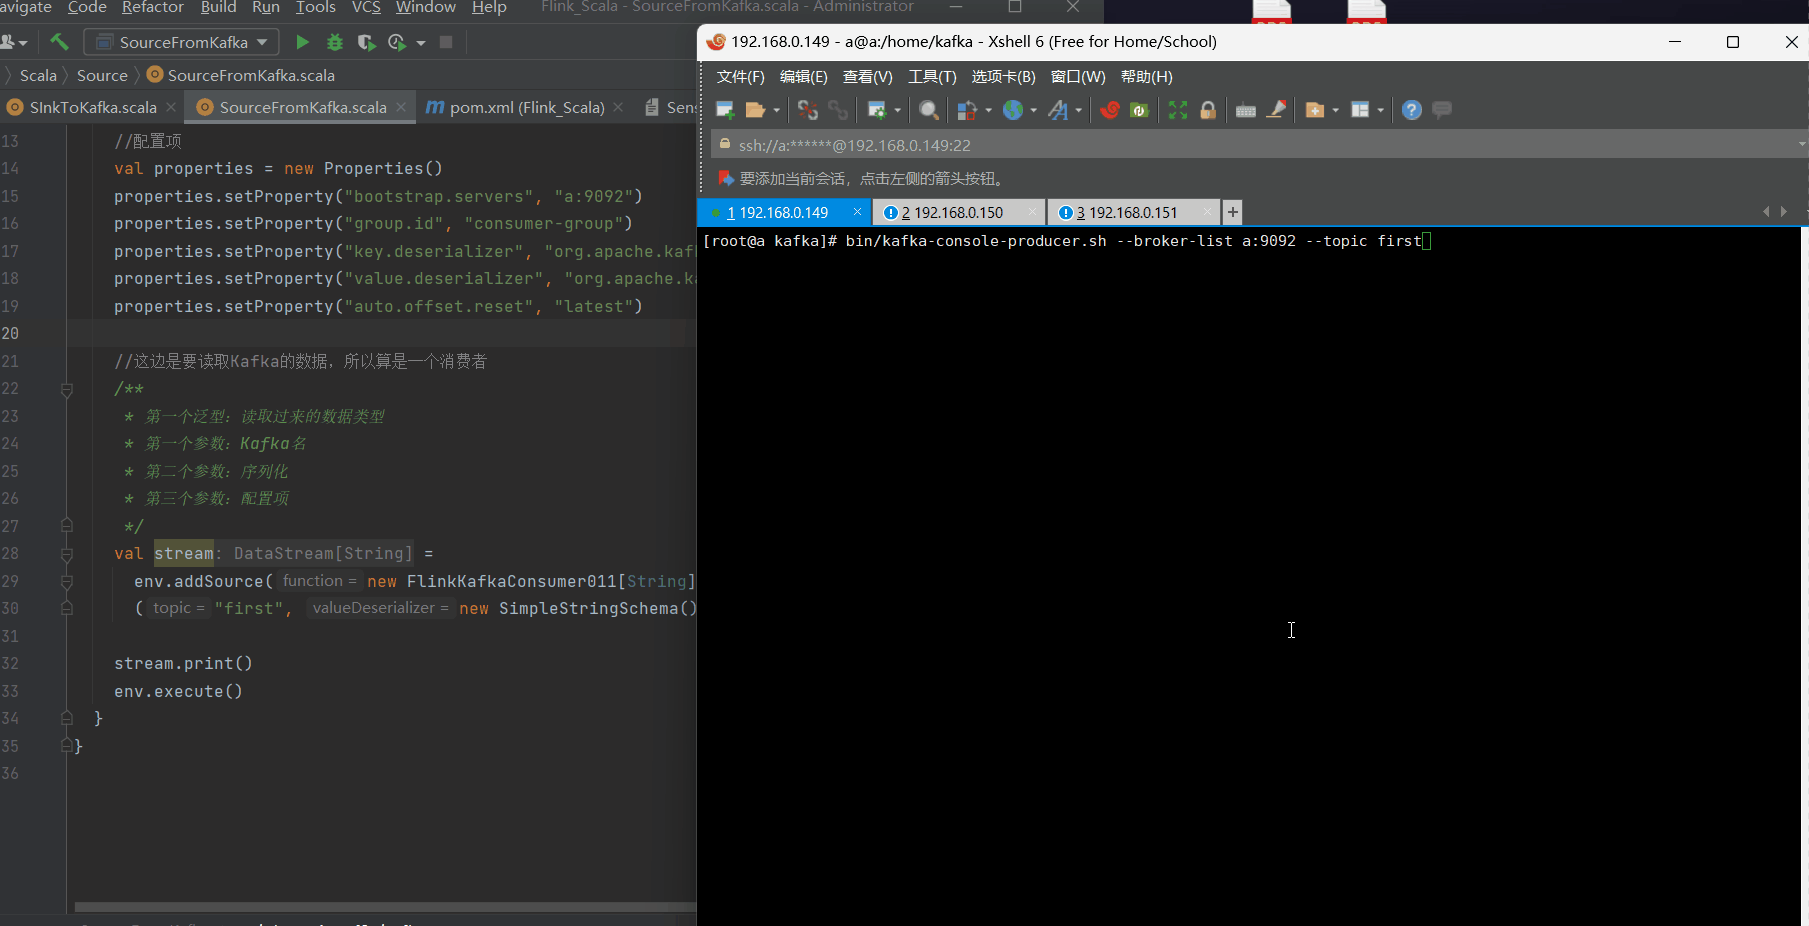Screen dimensions: 1809x926
Task: Collapse the code block at line 28
Action: point(67,553)
